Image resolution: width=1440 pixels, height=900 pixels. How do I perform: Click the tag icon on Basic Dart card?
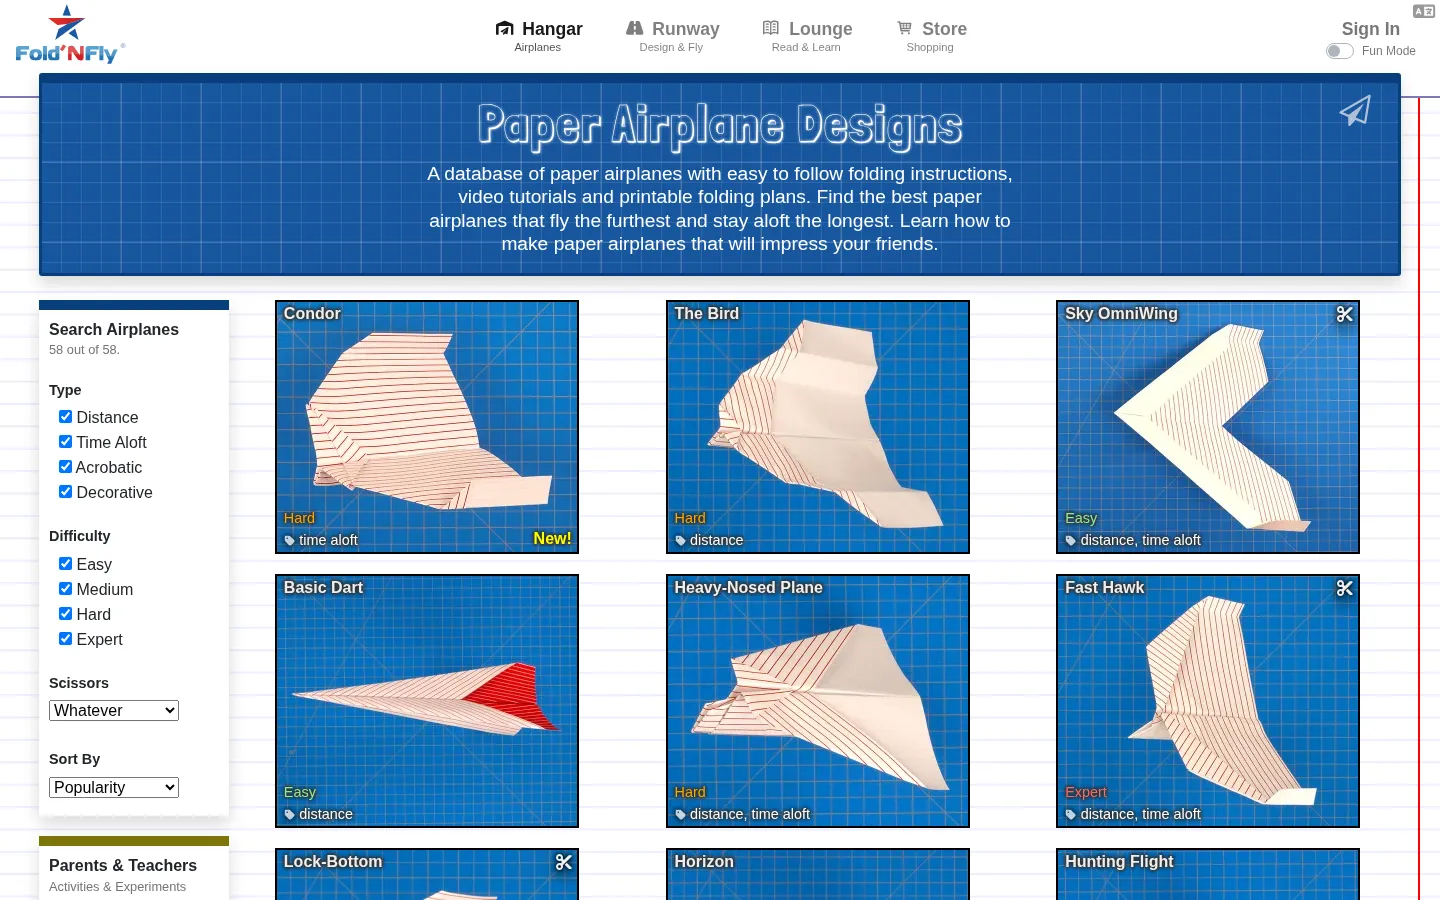[290, 815]
